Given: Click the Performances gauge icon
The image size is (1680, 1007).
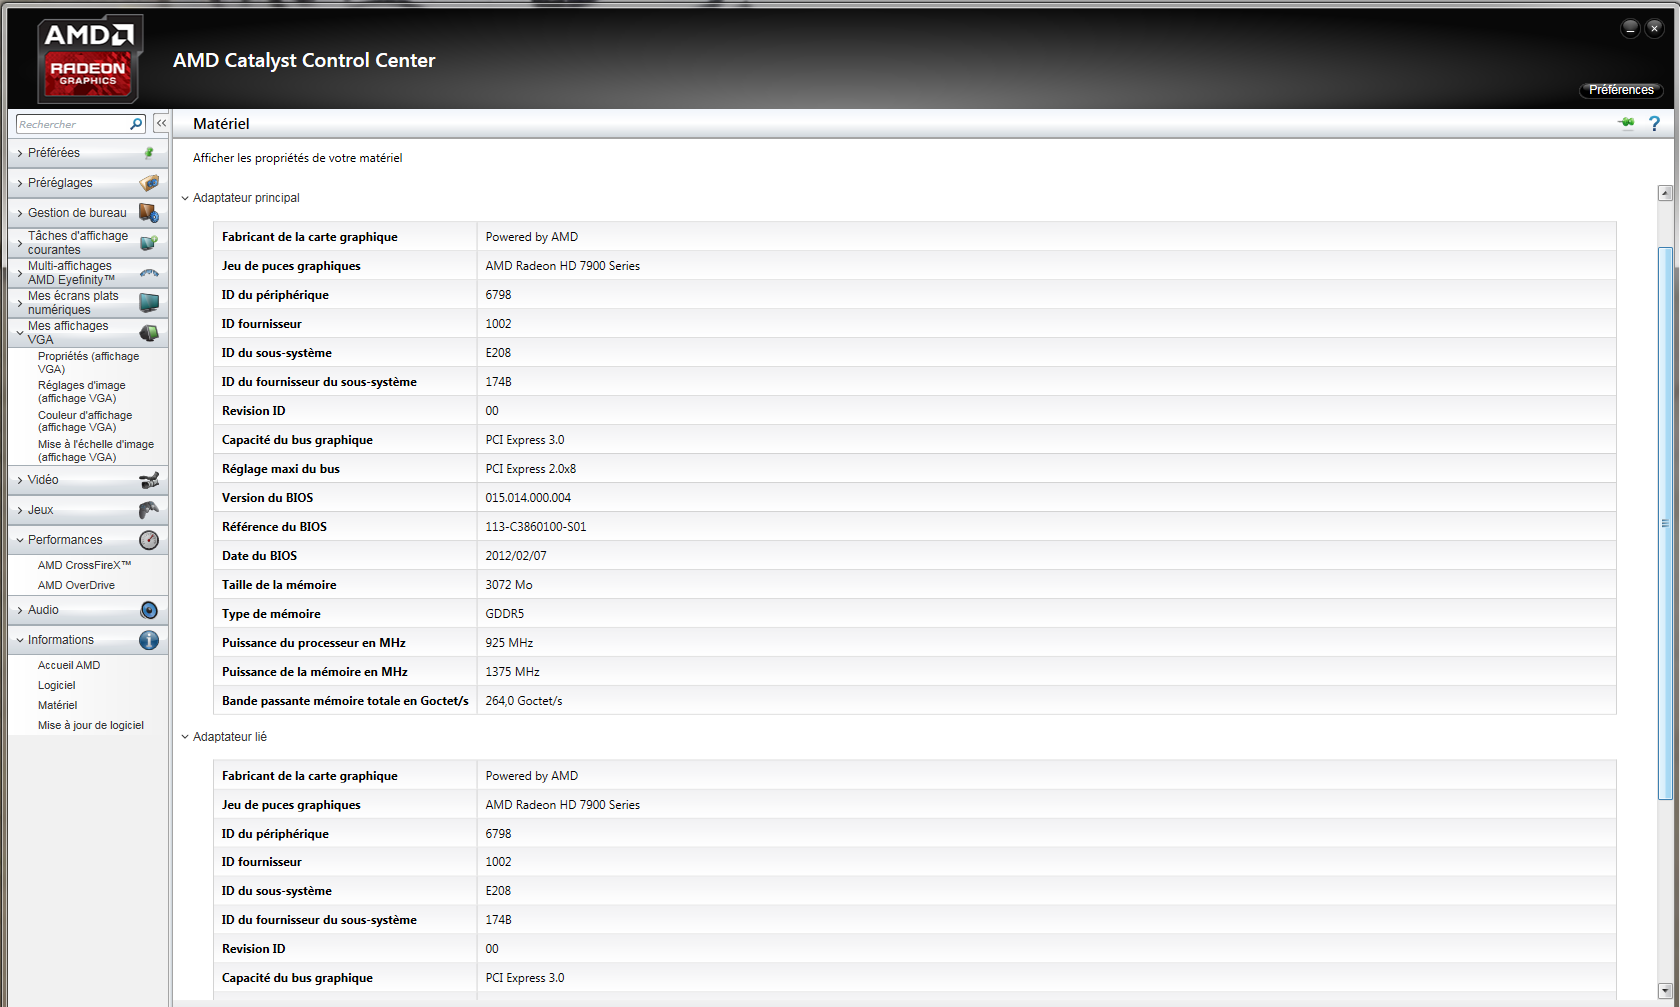Looking at the screenshot, I should (149, 540).
